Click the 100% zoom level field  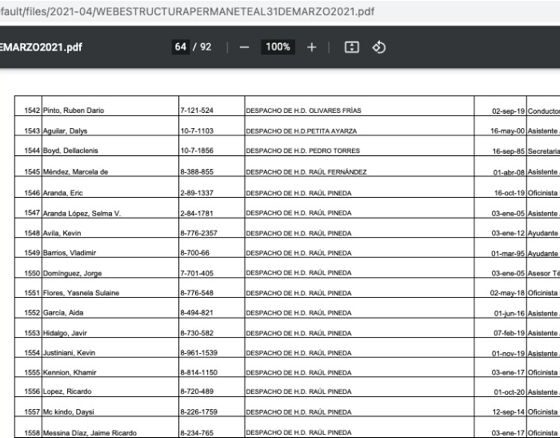pos(278,47)
